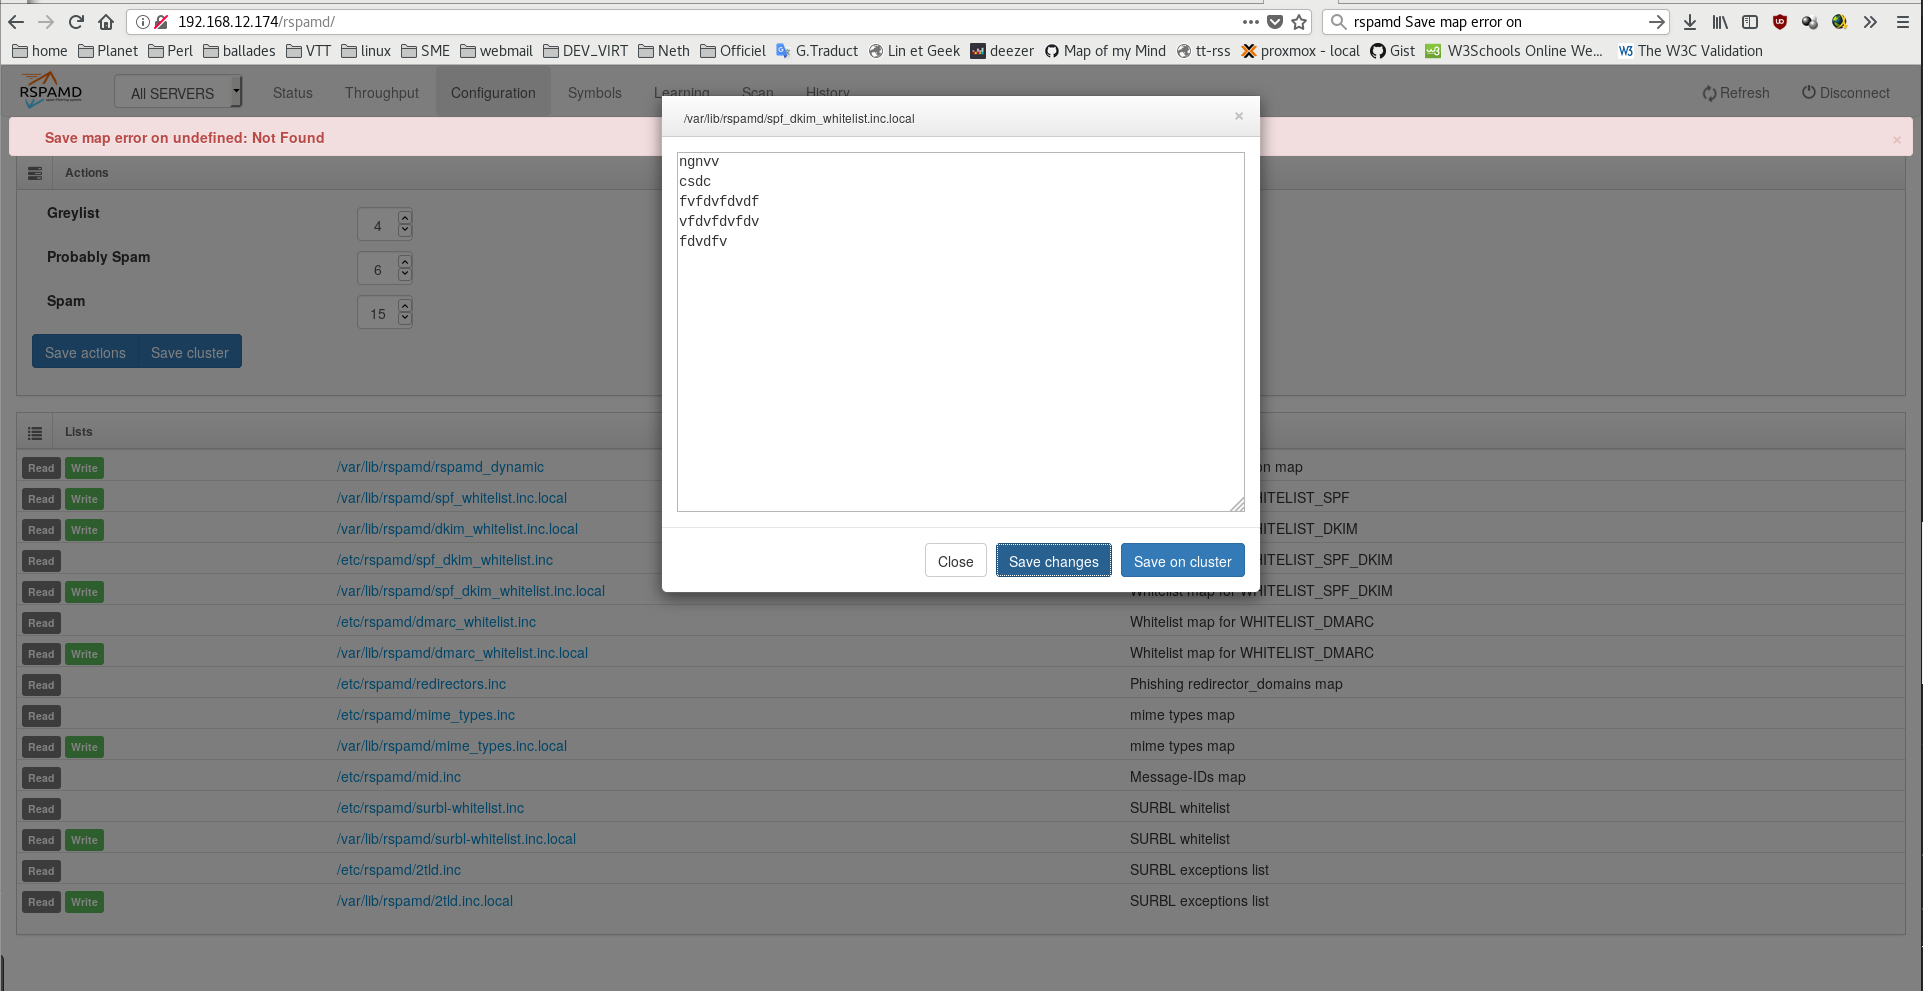Open the All SERVERS dropdown
1923x991 pixels.
pyautogui.click(x=178, y=93)
